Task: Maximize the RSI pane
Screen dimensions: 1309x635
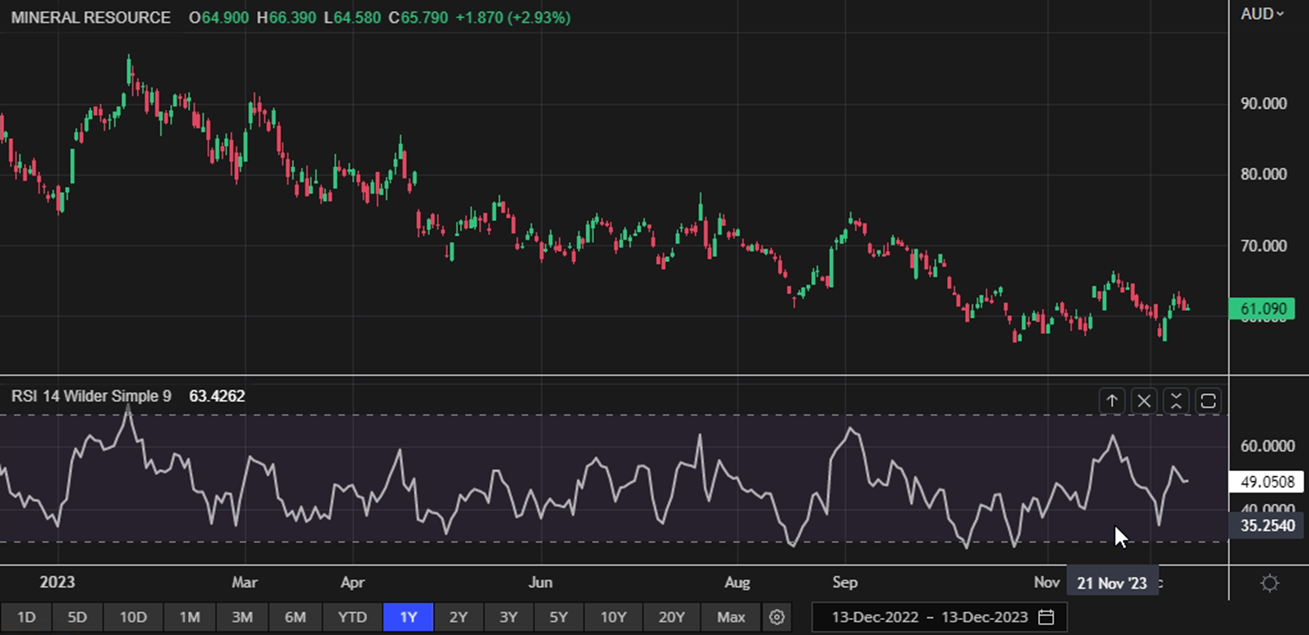Action: click(x=1208, y=401)
